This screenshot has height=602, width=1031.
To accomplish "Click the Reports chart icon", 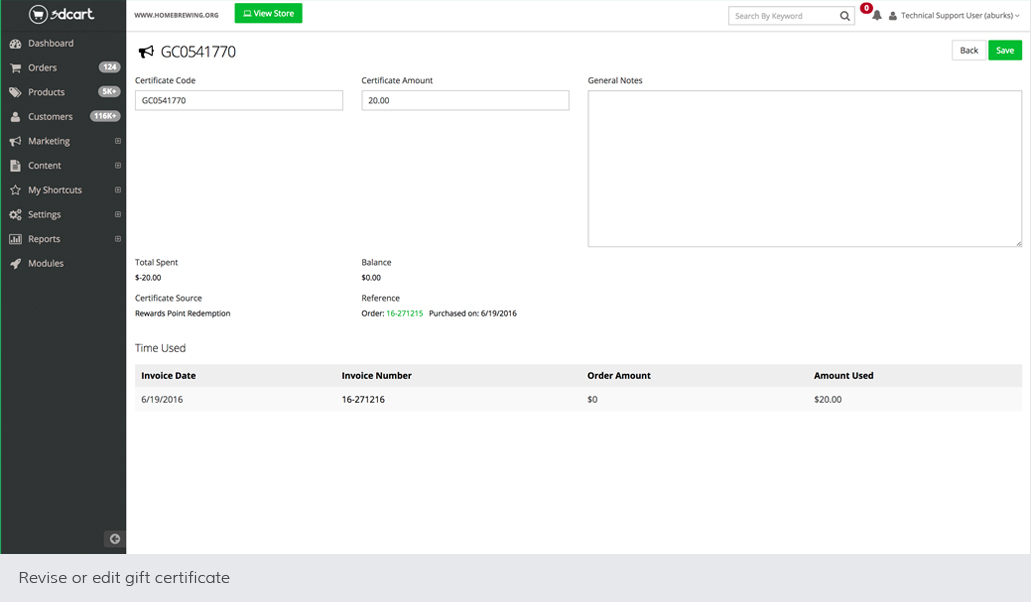I will [x=16, y=239].
